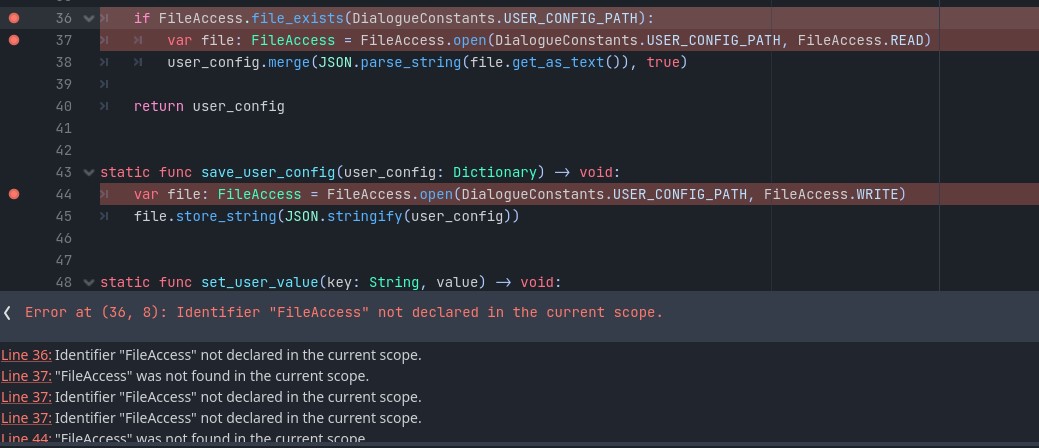Click line number 45 in the gutter
The image size is (1039, 448).
click(x=64, y=216)
